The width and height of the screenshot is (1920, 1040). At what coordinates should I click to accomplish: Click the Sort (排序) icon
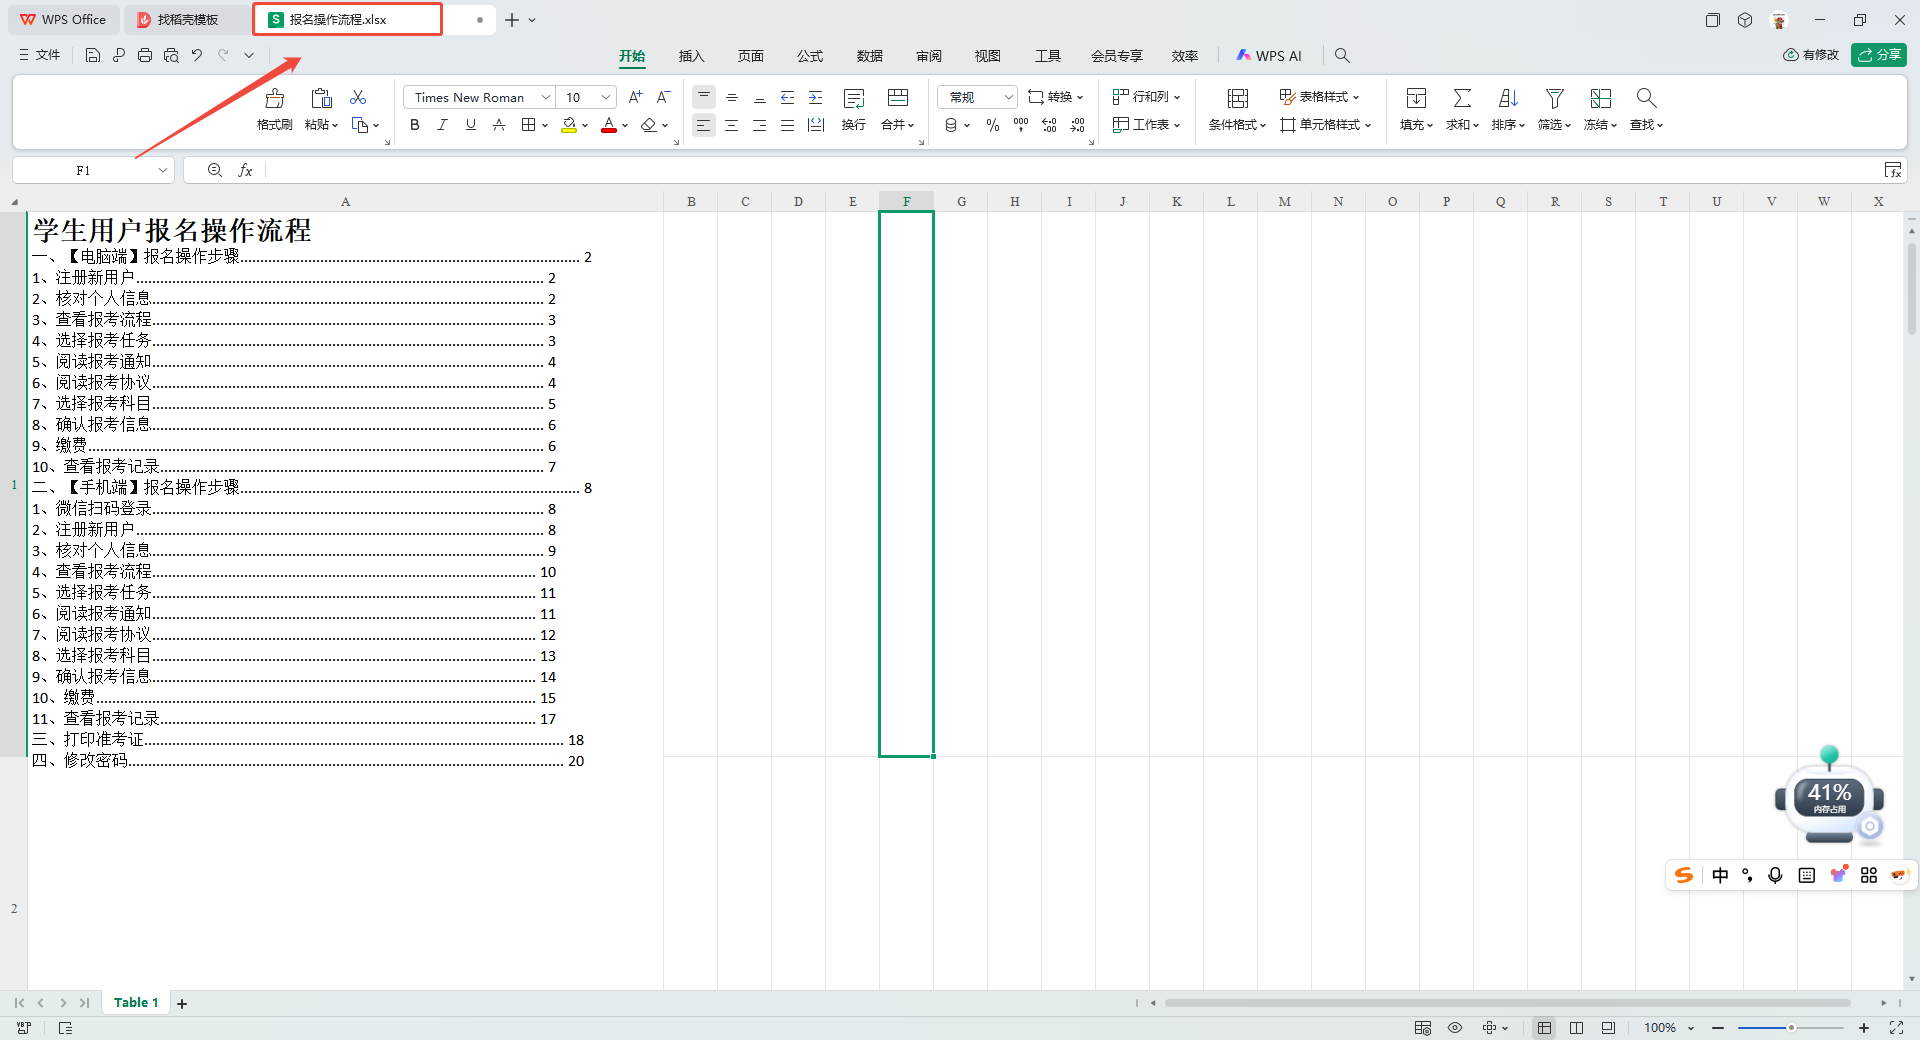1508,98
